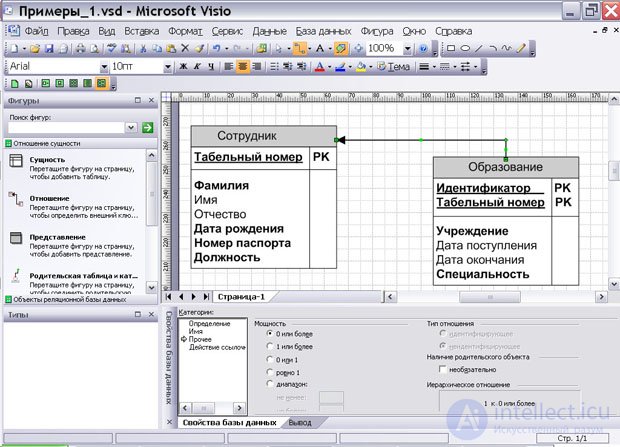
Task: Switch to the Вывод tab
Action: point(300,422)
